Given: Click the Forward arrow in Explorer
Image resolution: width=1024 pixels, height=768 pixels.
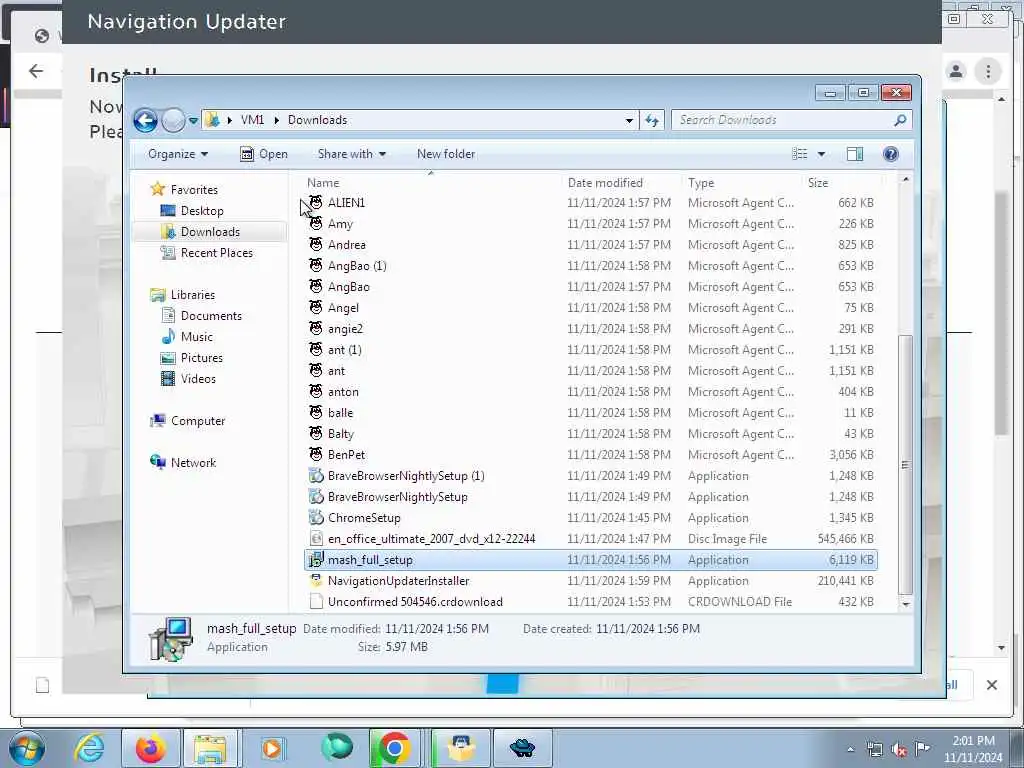Looking at the screenshot, I should (x=173, y=121).
